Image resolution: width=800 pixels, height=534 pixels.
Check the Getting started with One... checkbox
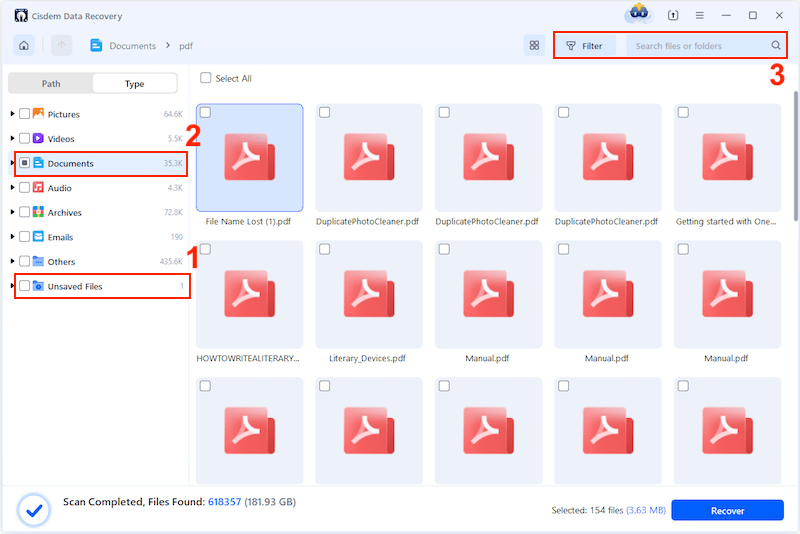683,112
